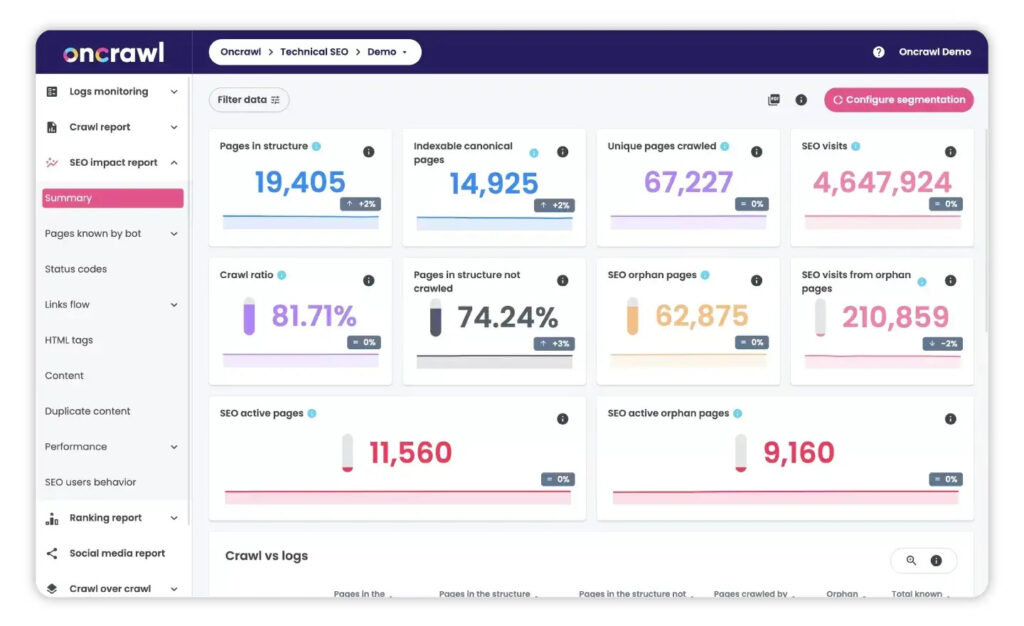This screenshot has width=1024, height=626.
Task: Click the PDF export icon near Configure segmentation
Action: pos(772,100)
